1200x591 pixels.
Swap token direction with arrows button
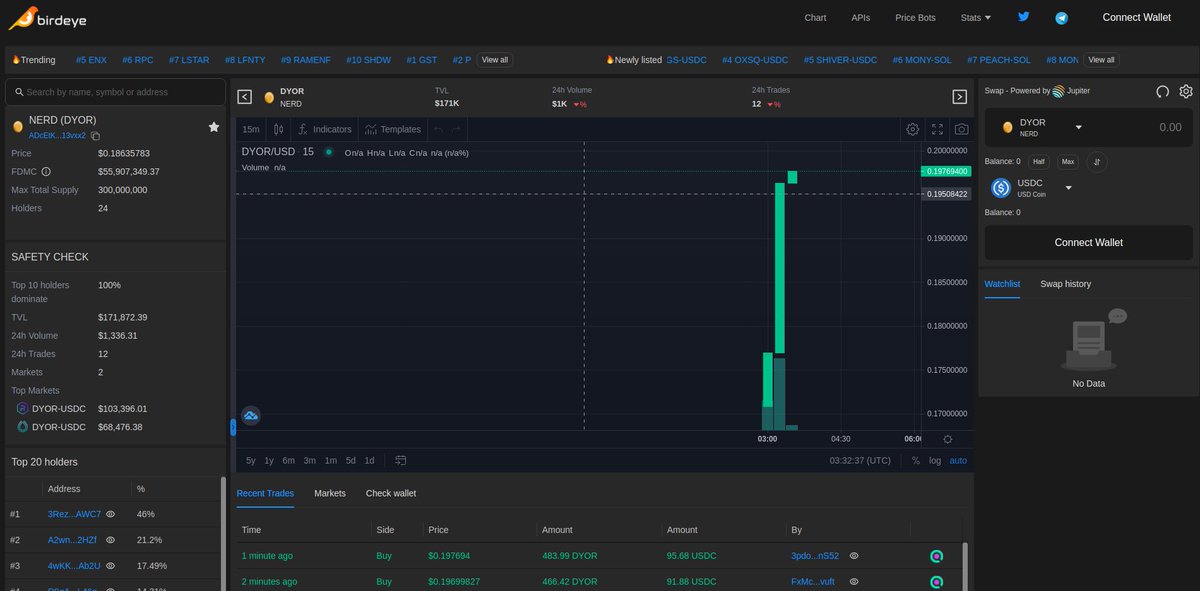[1097, 162]
